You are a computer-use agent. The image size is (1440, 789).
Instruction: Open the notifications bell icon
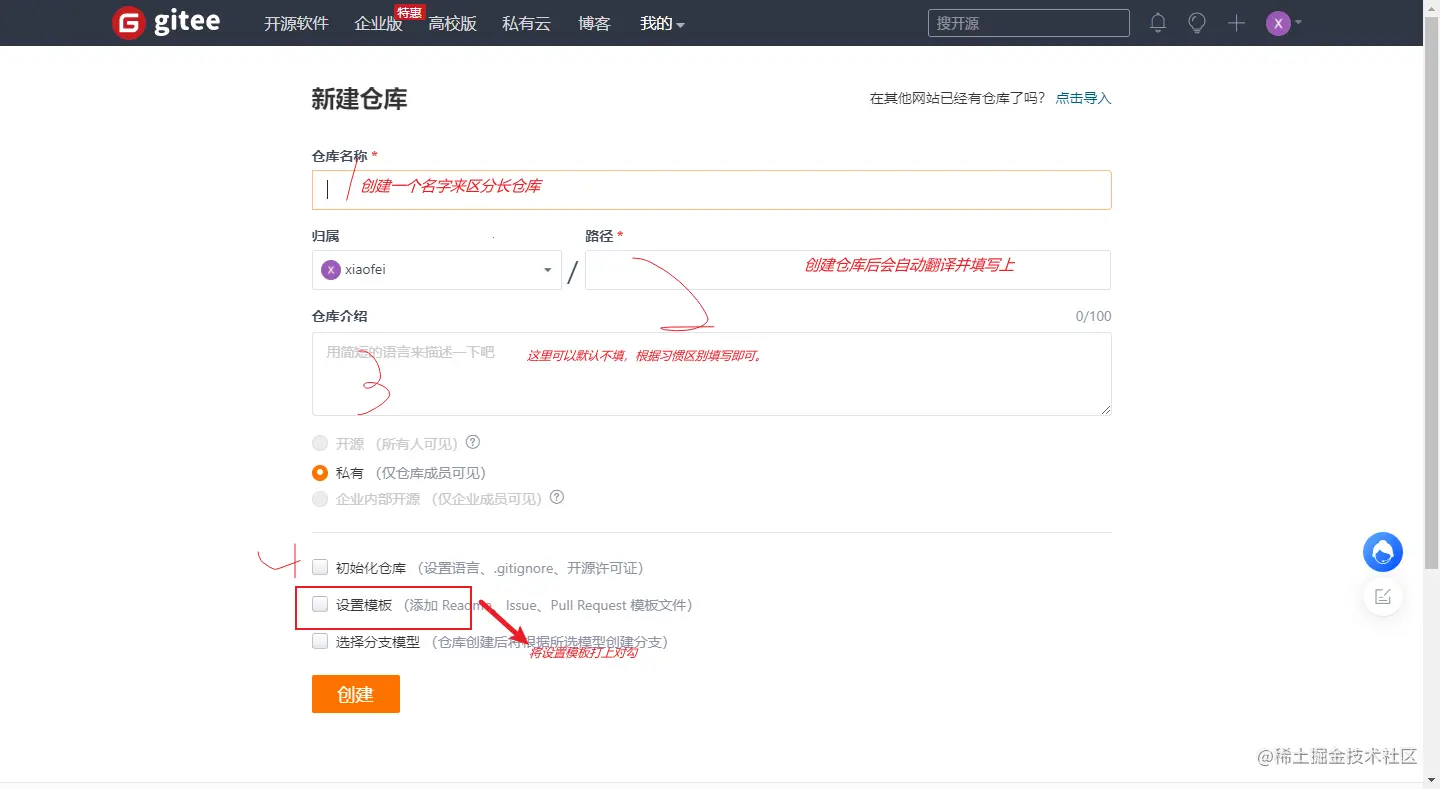[x=1158, y=23]
